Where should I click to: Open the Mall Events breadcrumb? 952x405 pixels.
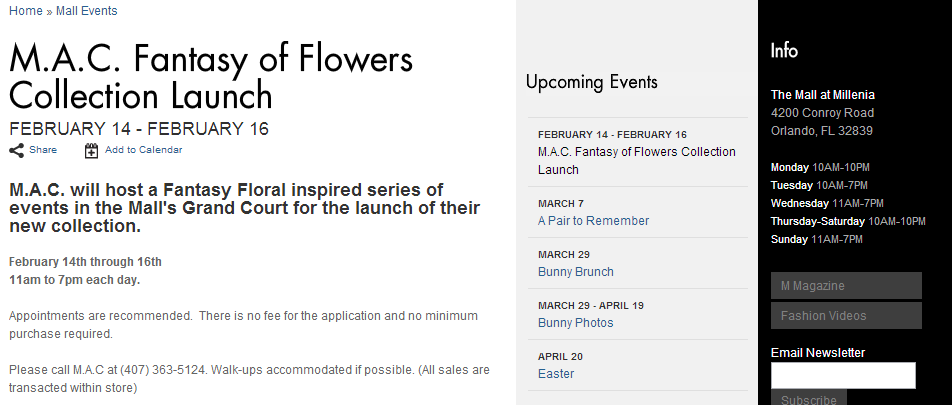tap(86, 11)
